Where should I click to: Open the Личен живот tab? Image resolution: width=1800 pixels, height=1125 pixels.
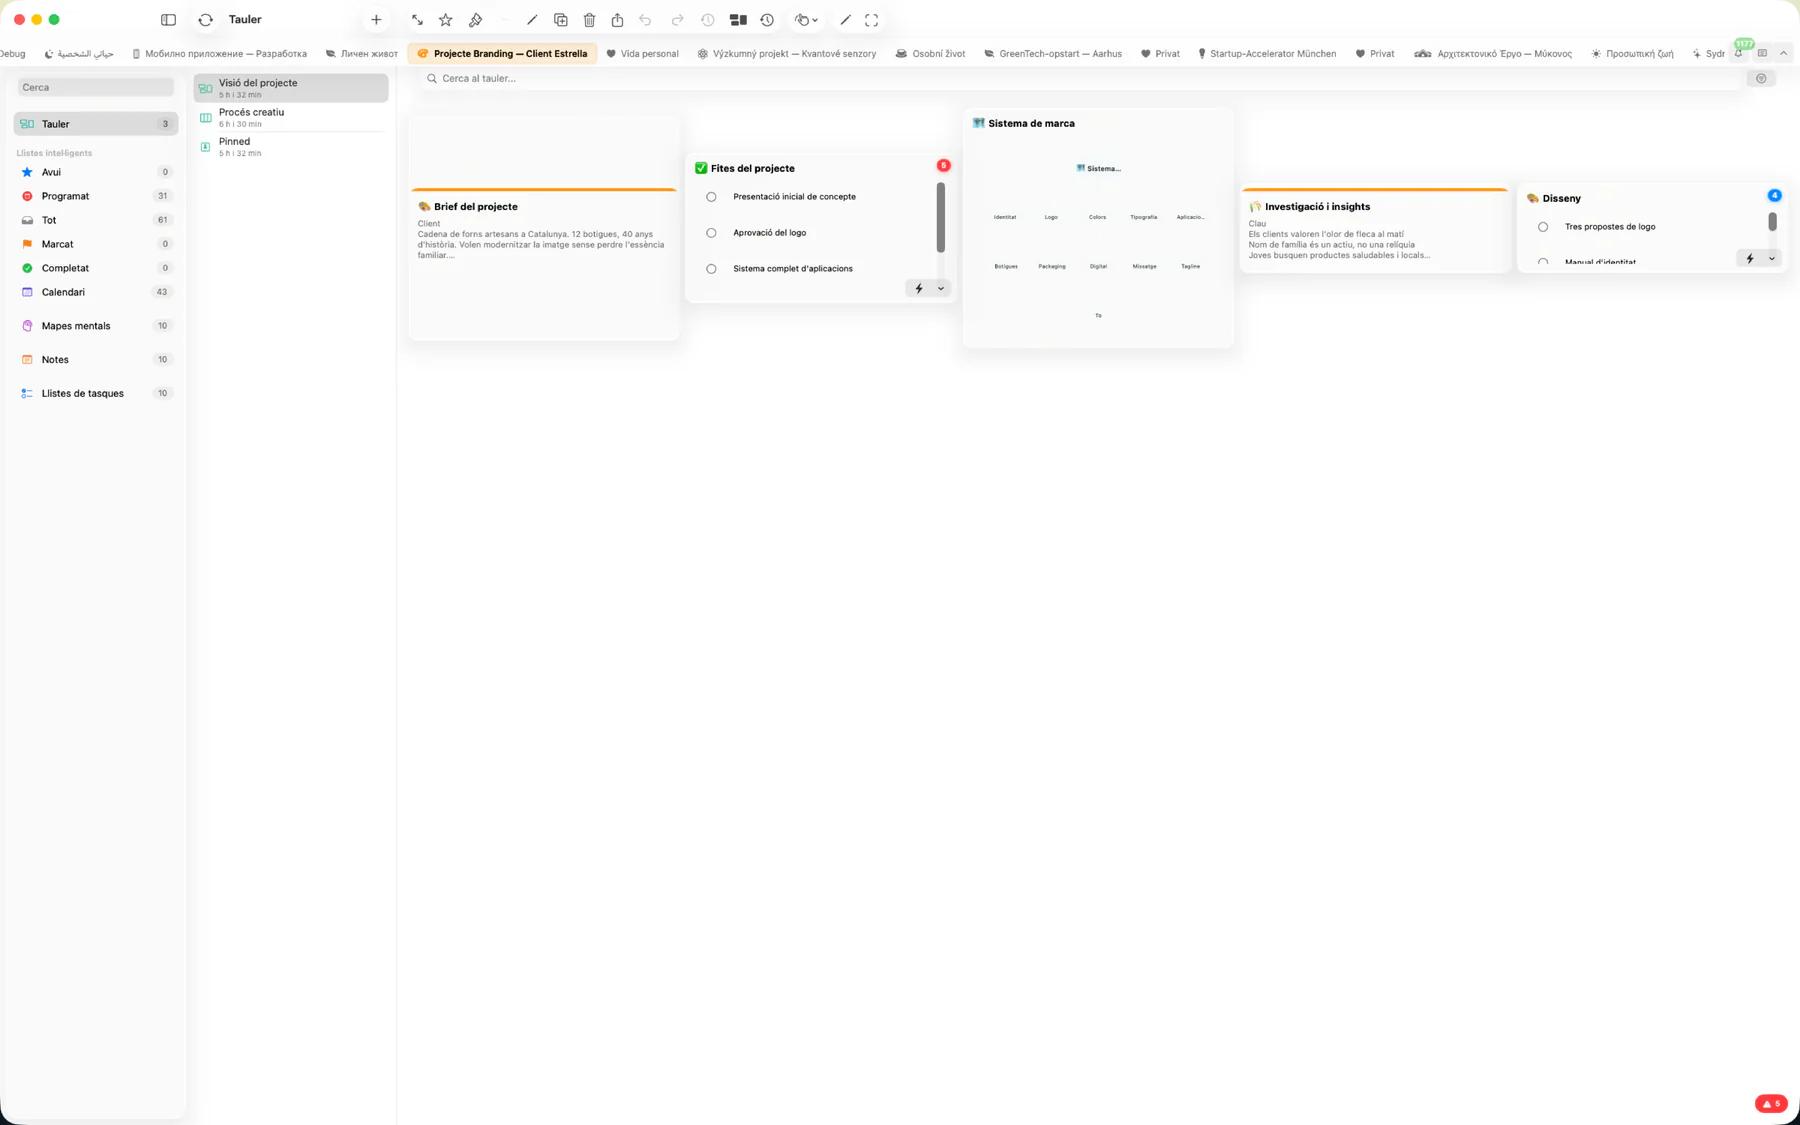[x=361, y=54]
